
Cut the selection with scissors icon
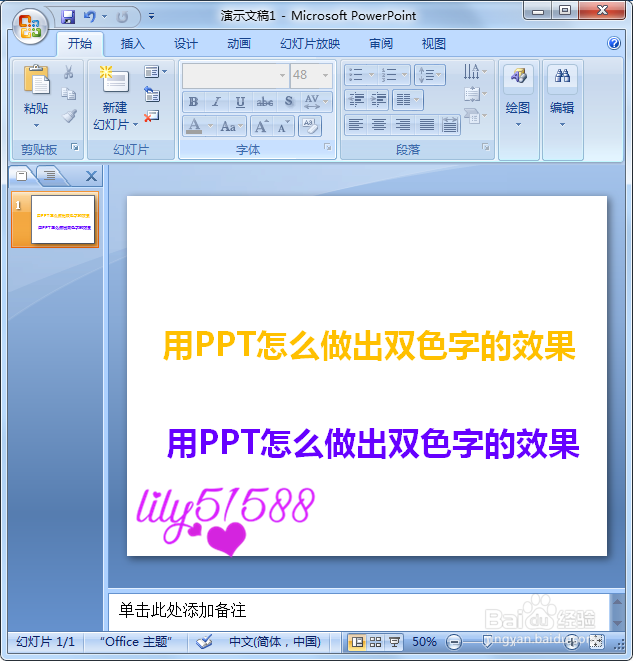pos(69,73)
